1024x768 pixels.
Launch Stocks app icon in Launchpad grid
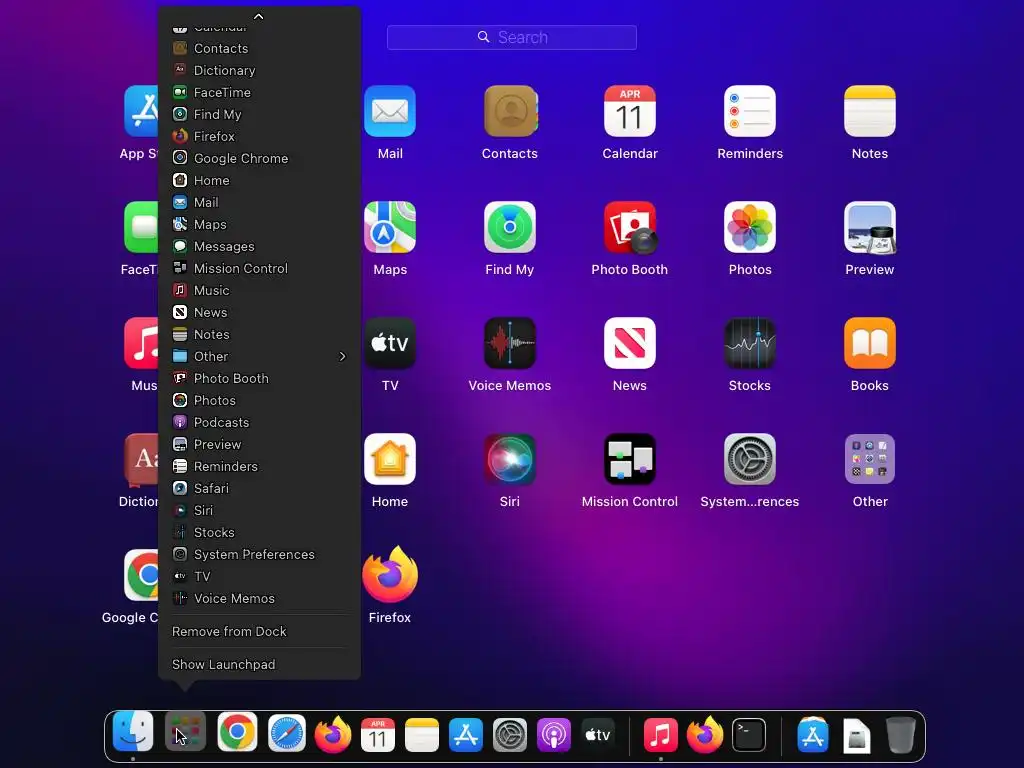[x=750, y=343]
